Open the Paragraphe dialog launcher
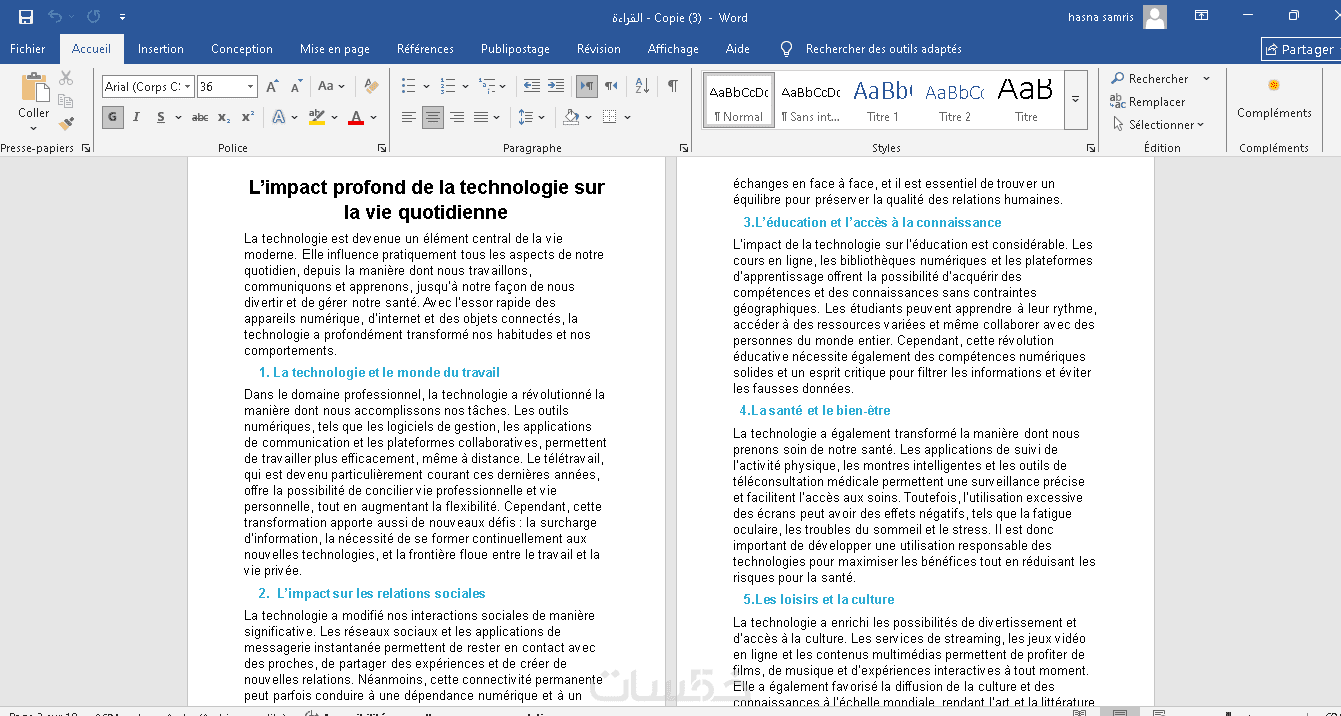The image size is (1341, 716). click(682, 148)
